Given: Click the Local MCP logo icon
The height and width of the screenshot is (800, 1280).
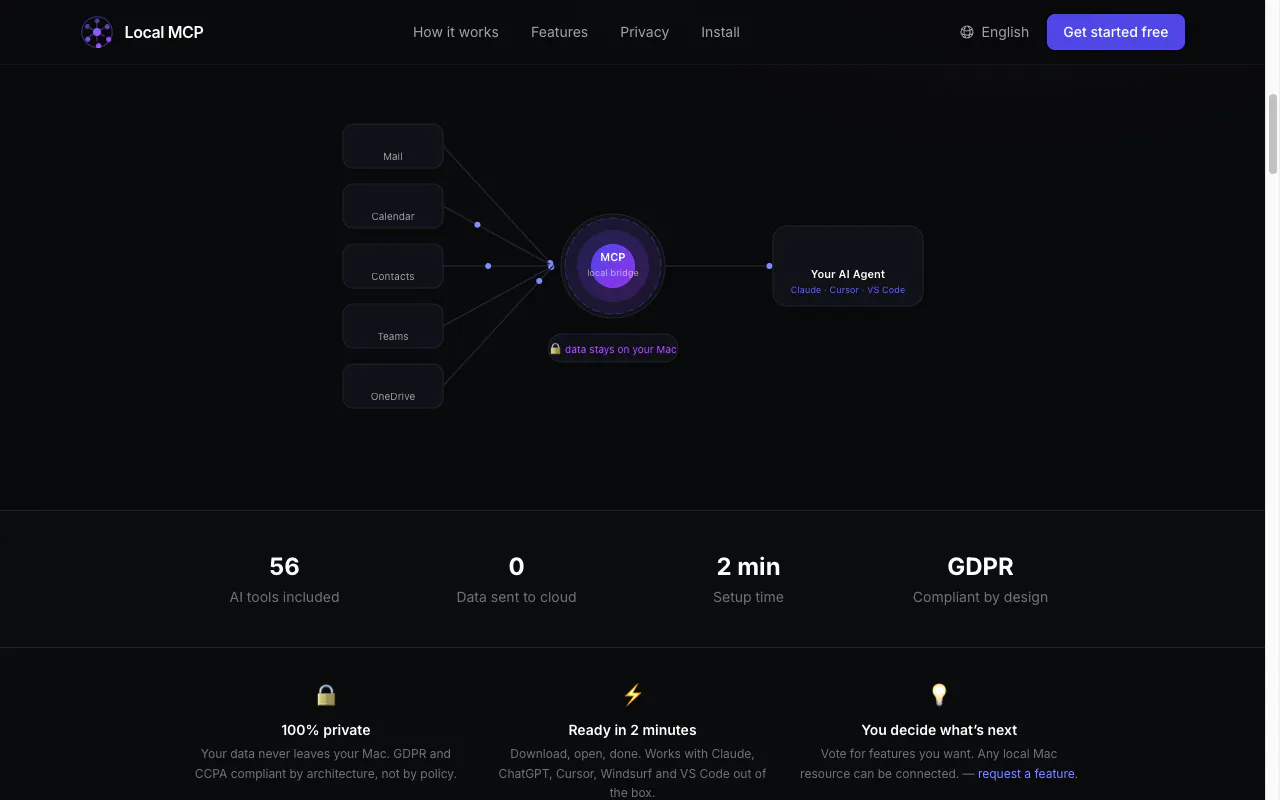Looking at the screenshot, I should click(97, 32).
